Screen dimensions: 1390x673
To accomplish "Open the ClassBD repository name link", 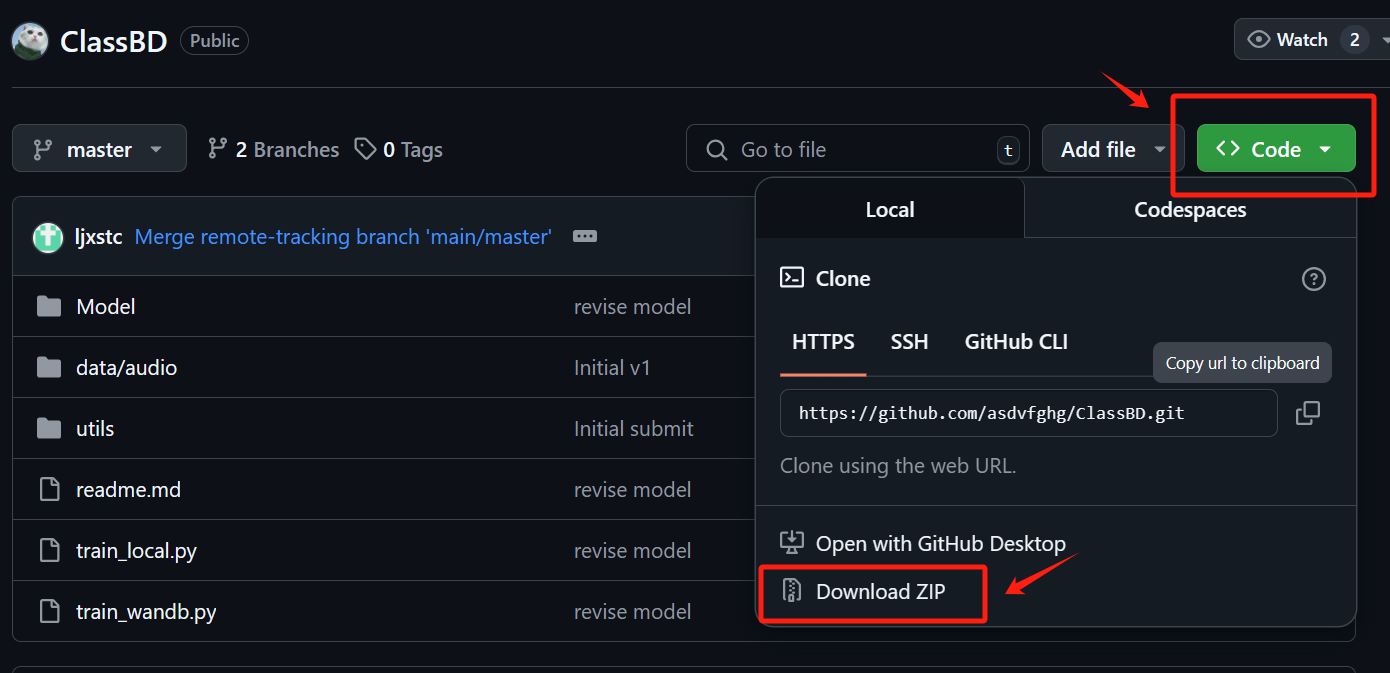I will 113,41.
